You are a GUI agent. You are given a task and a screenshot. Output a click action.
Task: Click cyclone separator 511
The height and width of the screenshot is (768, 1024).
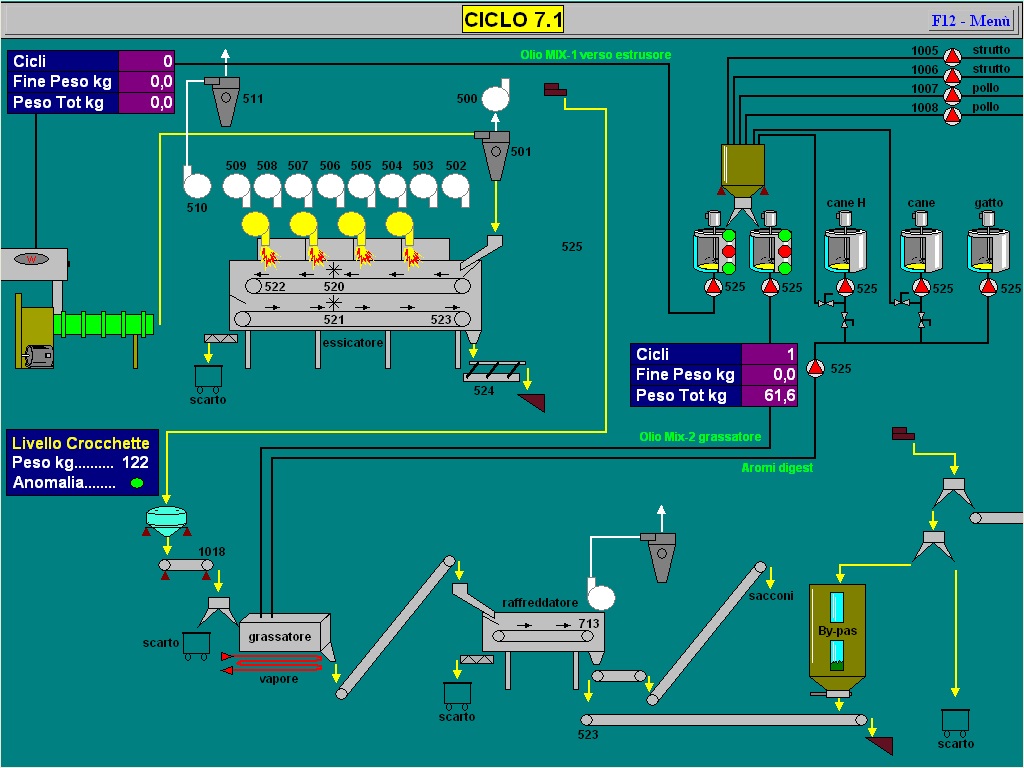(x=225, y=101)
